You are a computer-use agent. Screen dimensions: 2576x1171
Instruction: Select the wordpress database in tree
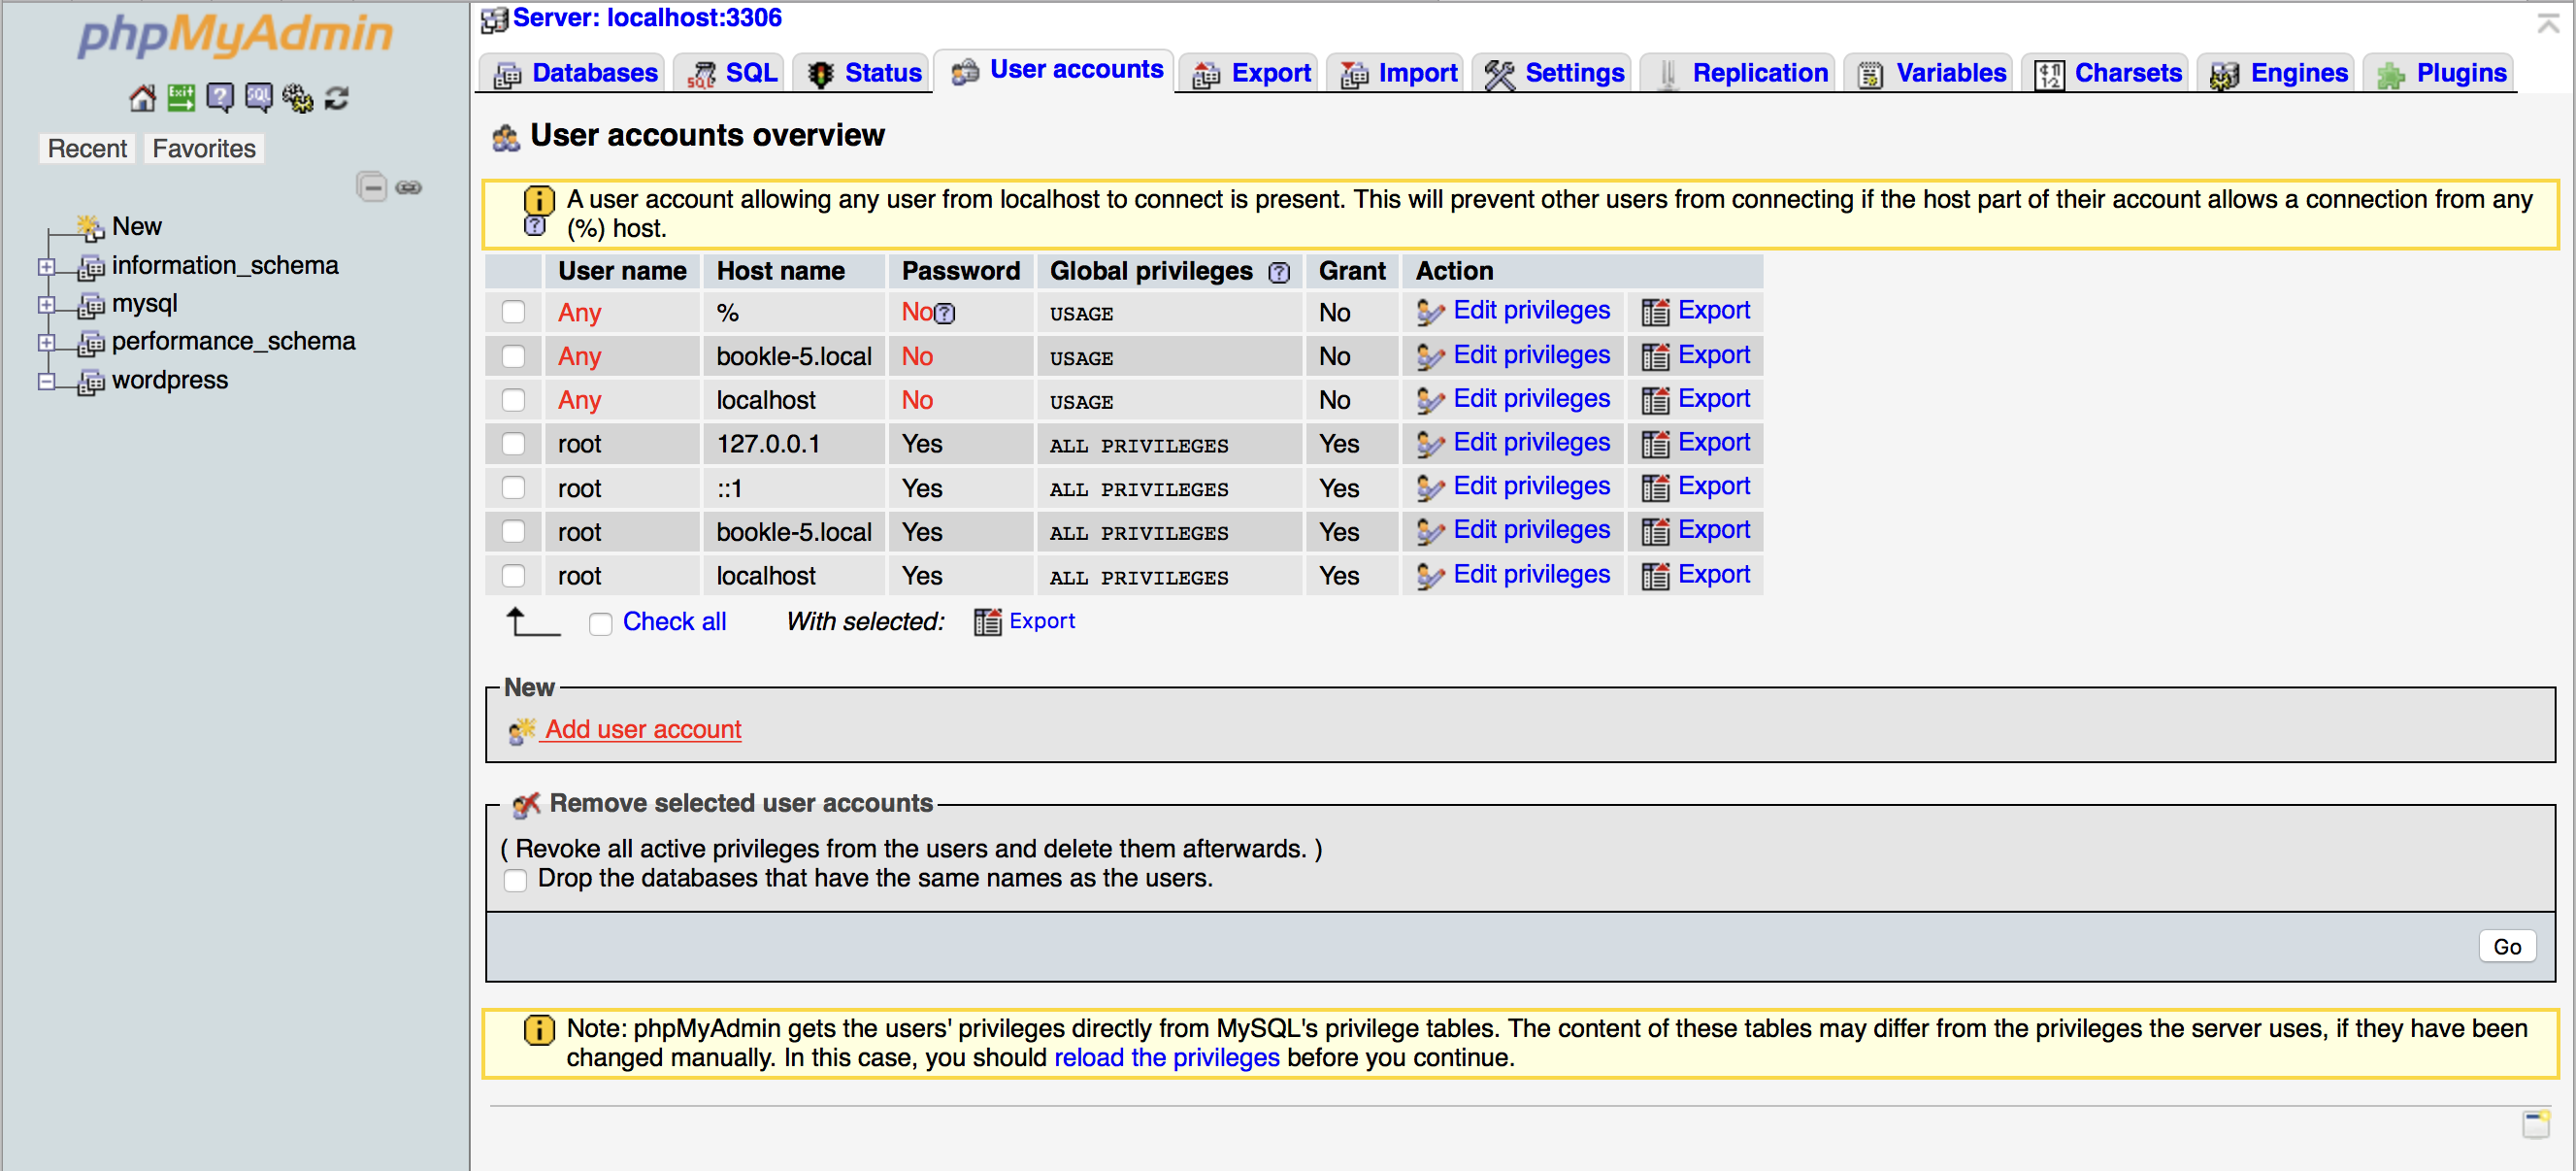pos(169,381)
